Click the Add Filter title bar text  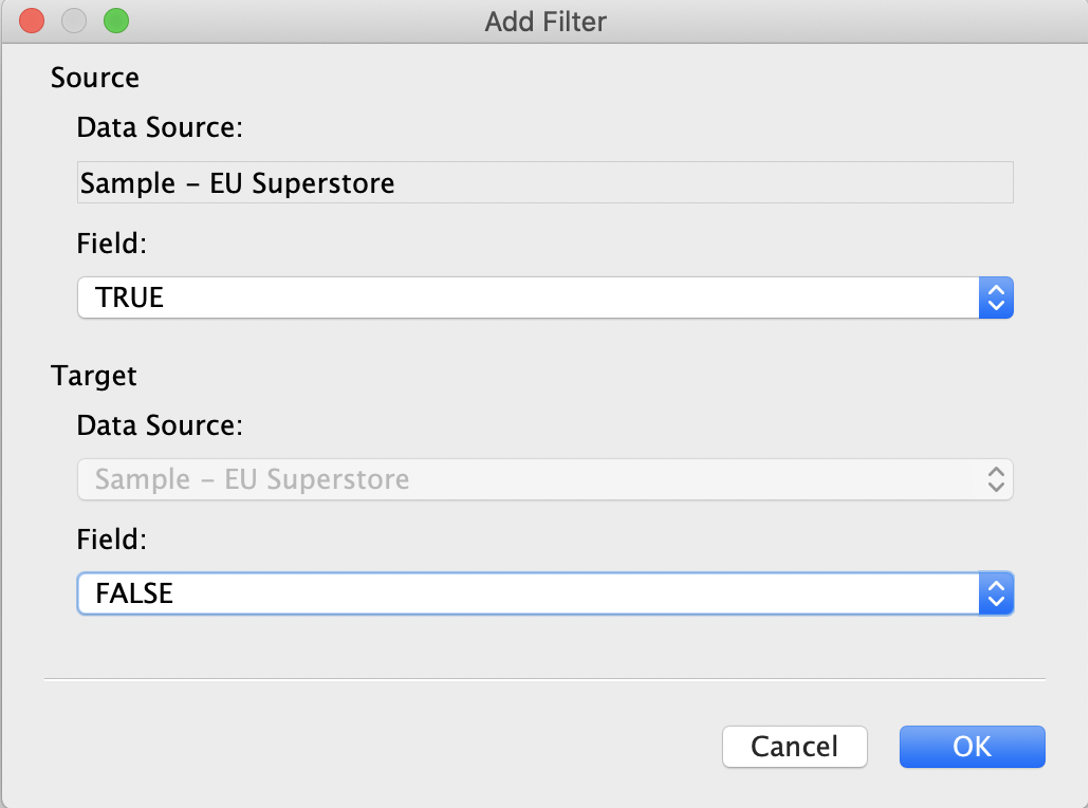pyautogui.click(x=545, y=22)
